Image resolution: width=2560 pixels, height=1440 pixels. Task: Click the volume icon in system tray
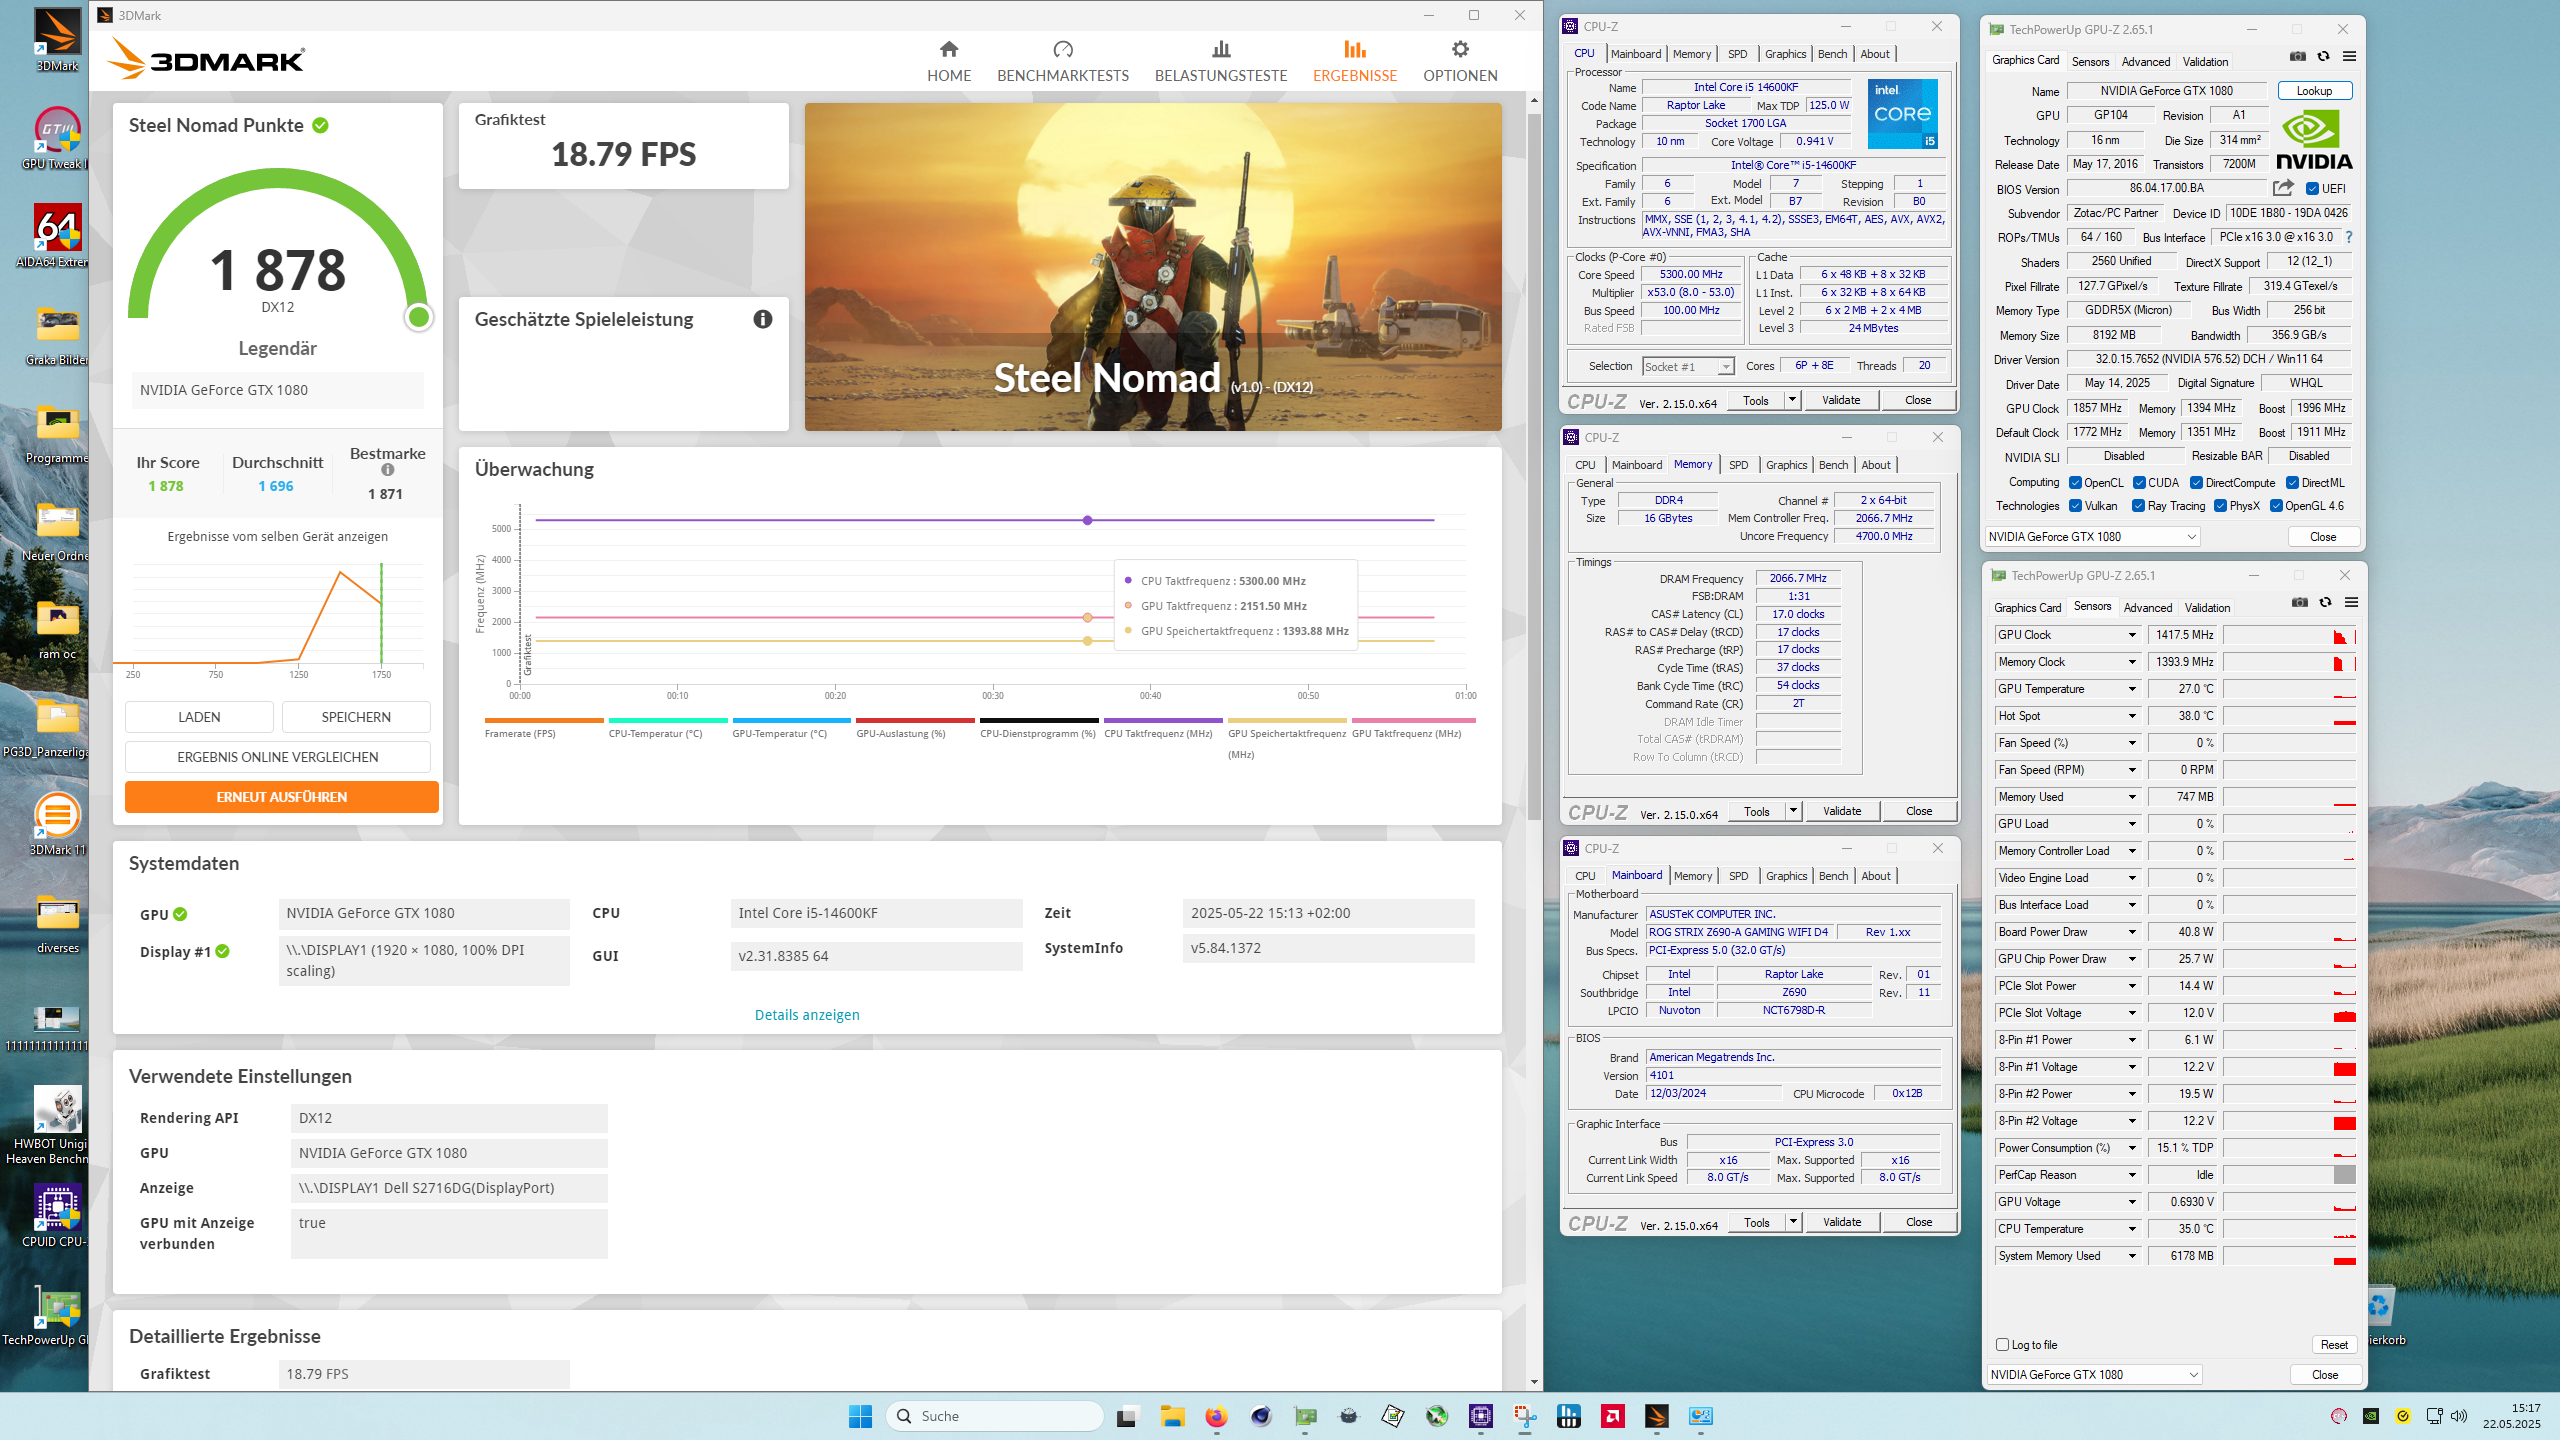pos(2459,1416)
